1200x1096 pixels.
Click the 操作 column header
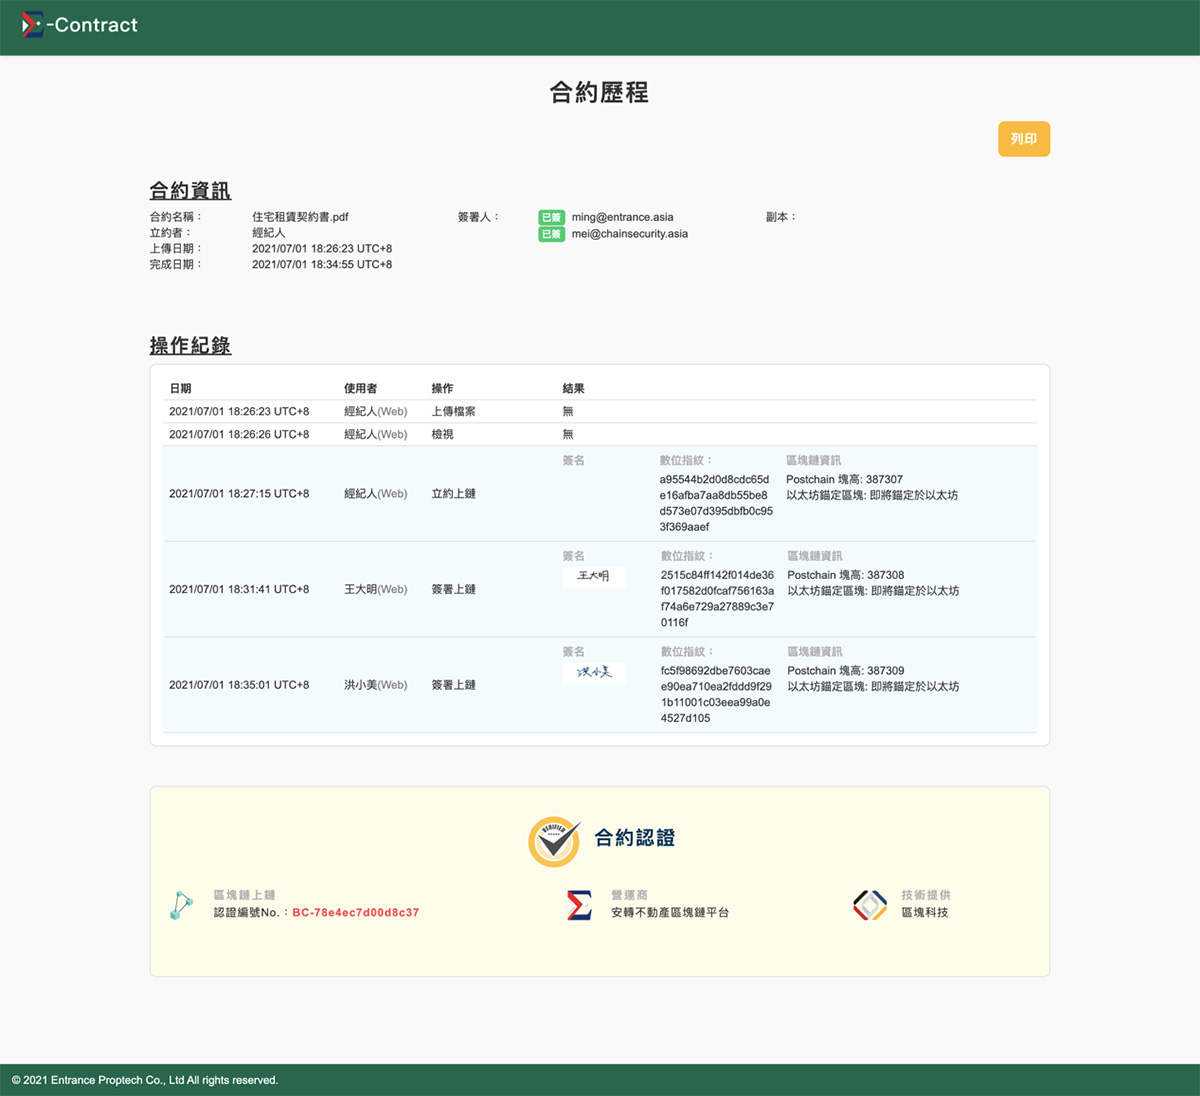pyautogui.click(x=442, y=388)
